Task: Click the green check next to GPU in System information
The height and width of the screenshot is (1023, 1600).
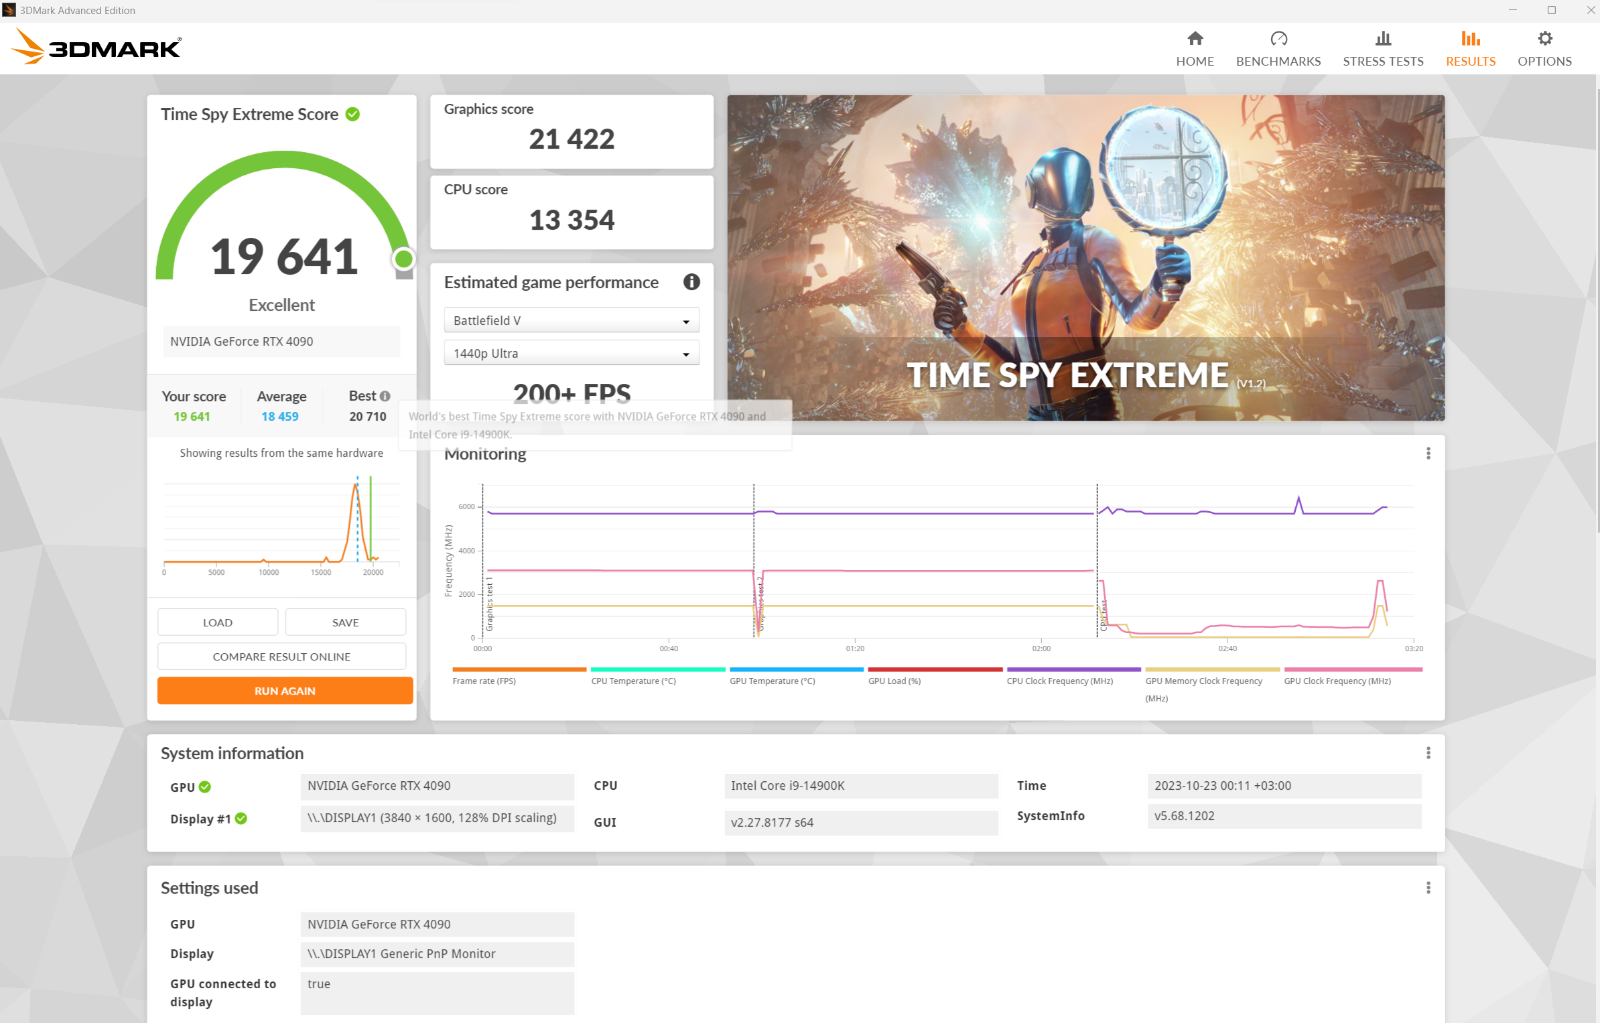Action: pos(205,787)
